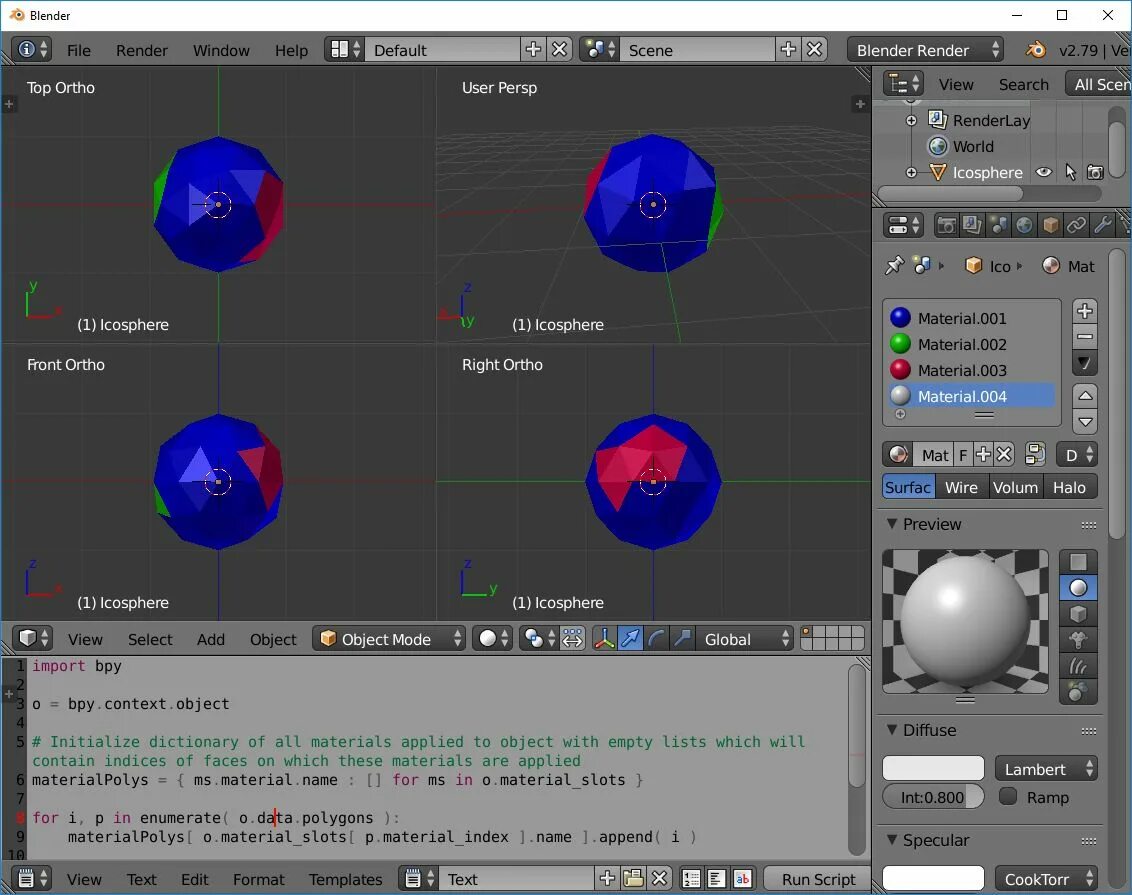Open the viewport shading mode dropdown
Image resolution: width=1132 pixels, height=895 pixels.
(x=493, y=639)
